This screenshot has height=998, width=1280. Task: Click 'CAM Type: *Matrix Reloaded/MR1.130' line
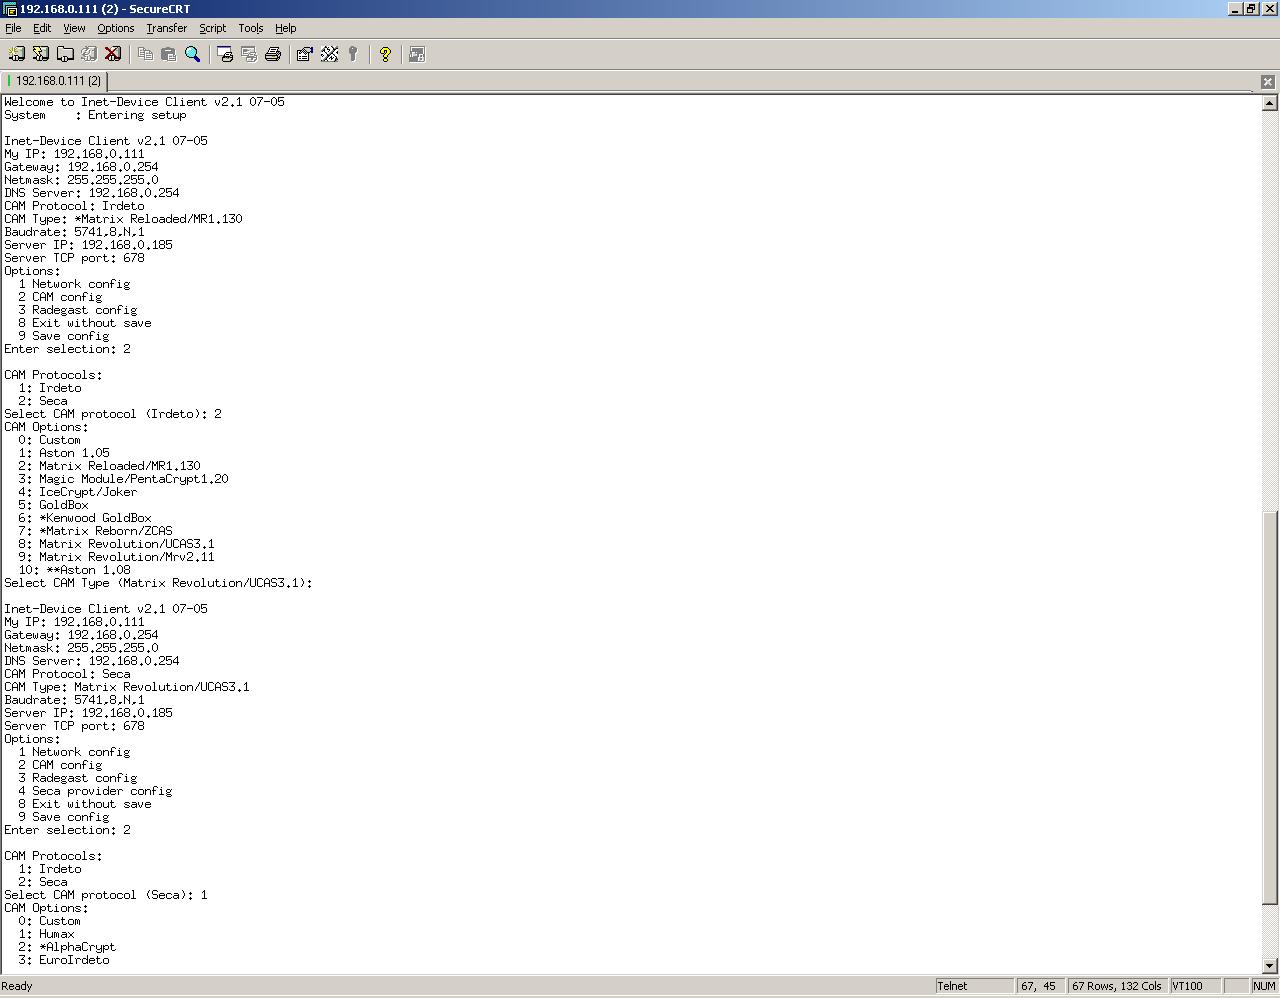coord(123,219)
